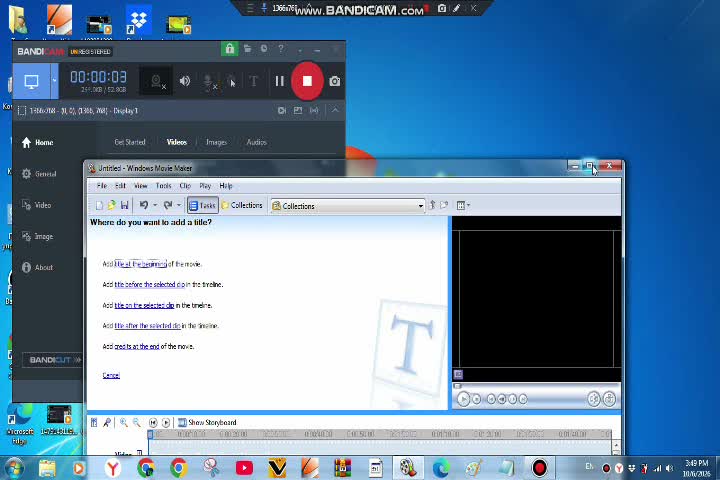
Task: Jump back to the start in preview monitor
Action: click(491, 399)
